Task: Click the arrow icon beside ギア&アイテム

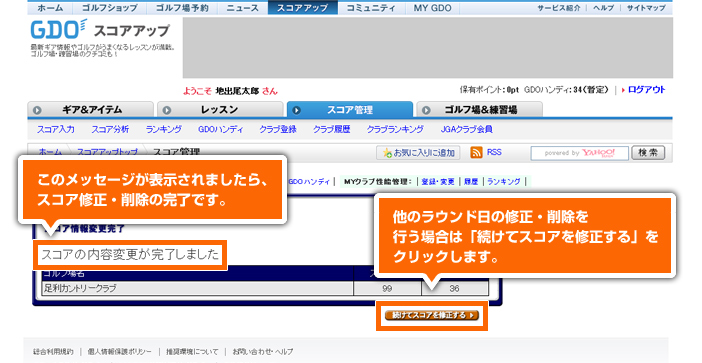Action: (37, 110)
